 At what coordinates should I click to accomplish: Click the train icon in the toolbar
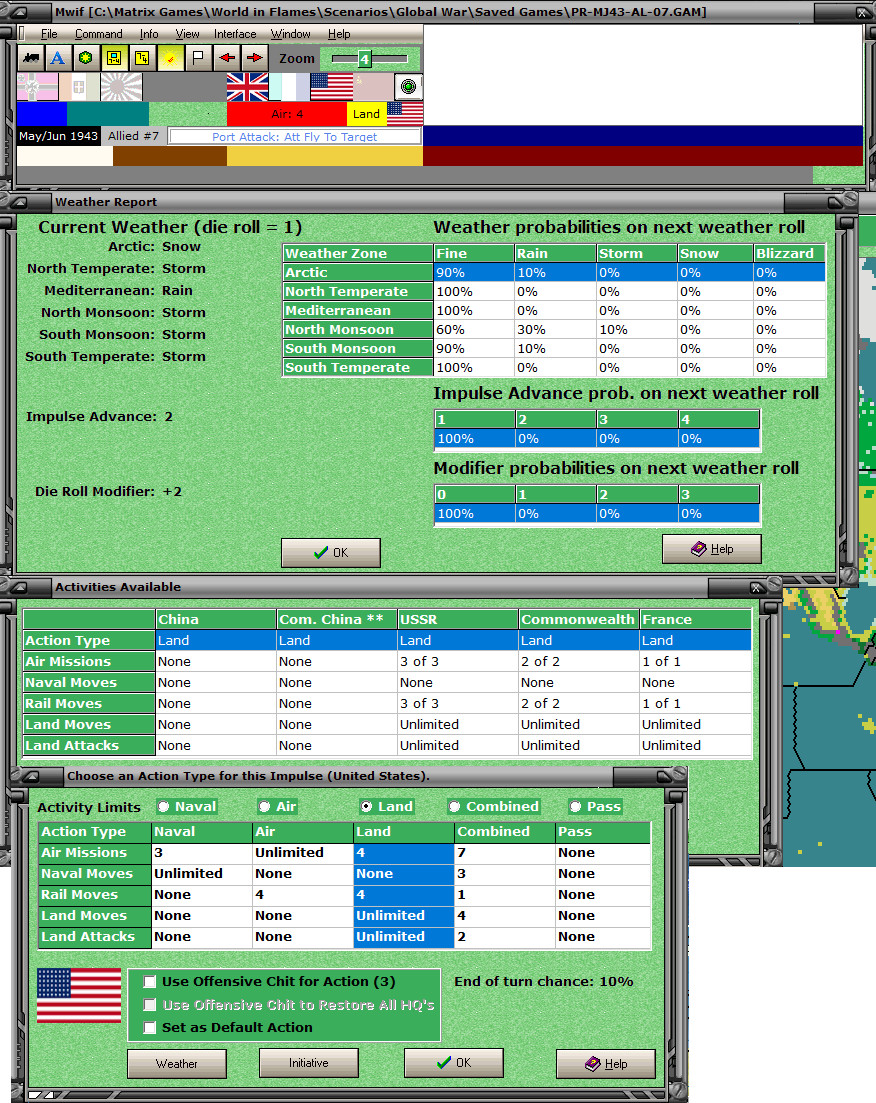tap(31, 58)
